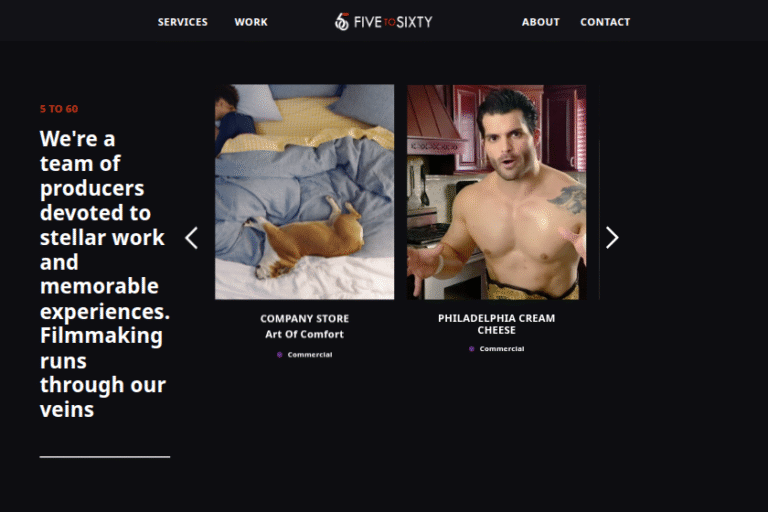Open the Services menu item
Viewport: 768px width, 512px height.
coord(183,22)
